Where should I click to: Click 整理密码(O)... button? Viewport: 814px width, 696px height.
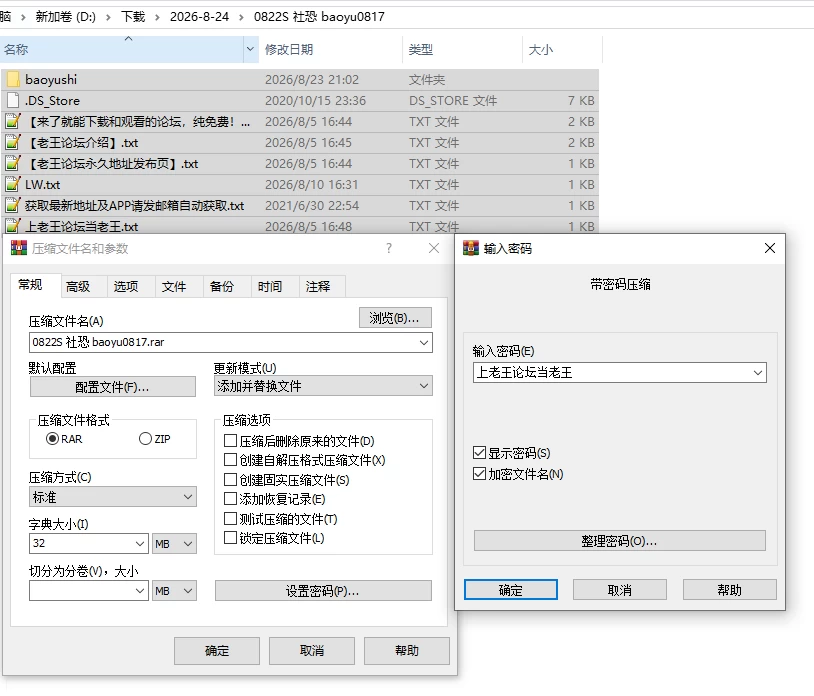click(x=619, y=541)
